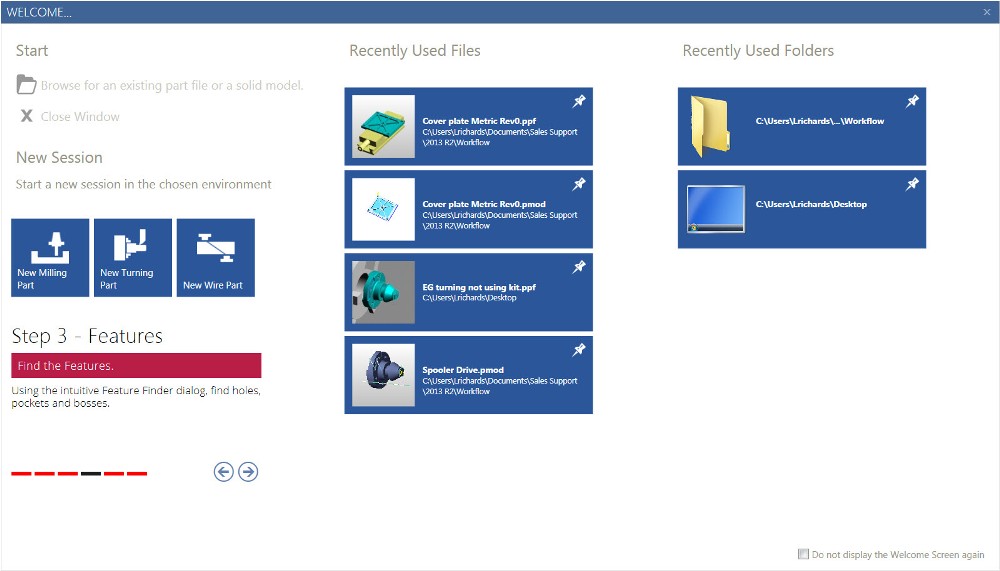The height and width of the screenshot is (571, 1000).
Task: Pin the EG turning not using kit.ppf file
Action: 579,268
